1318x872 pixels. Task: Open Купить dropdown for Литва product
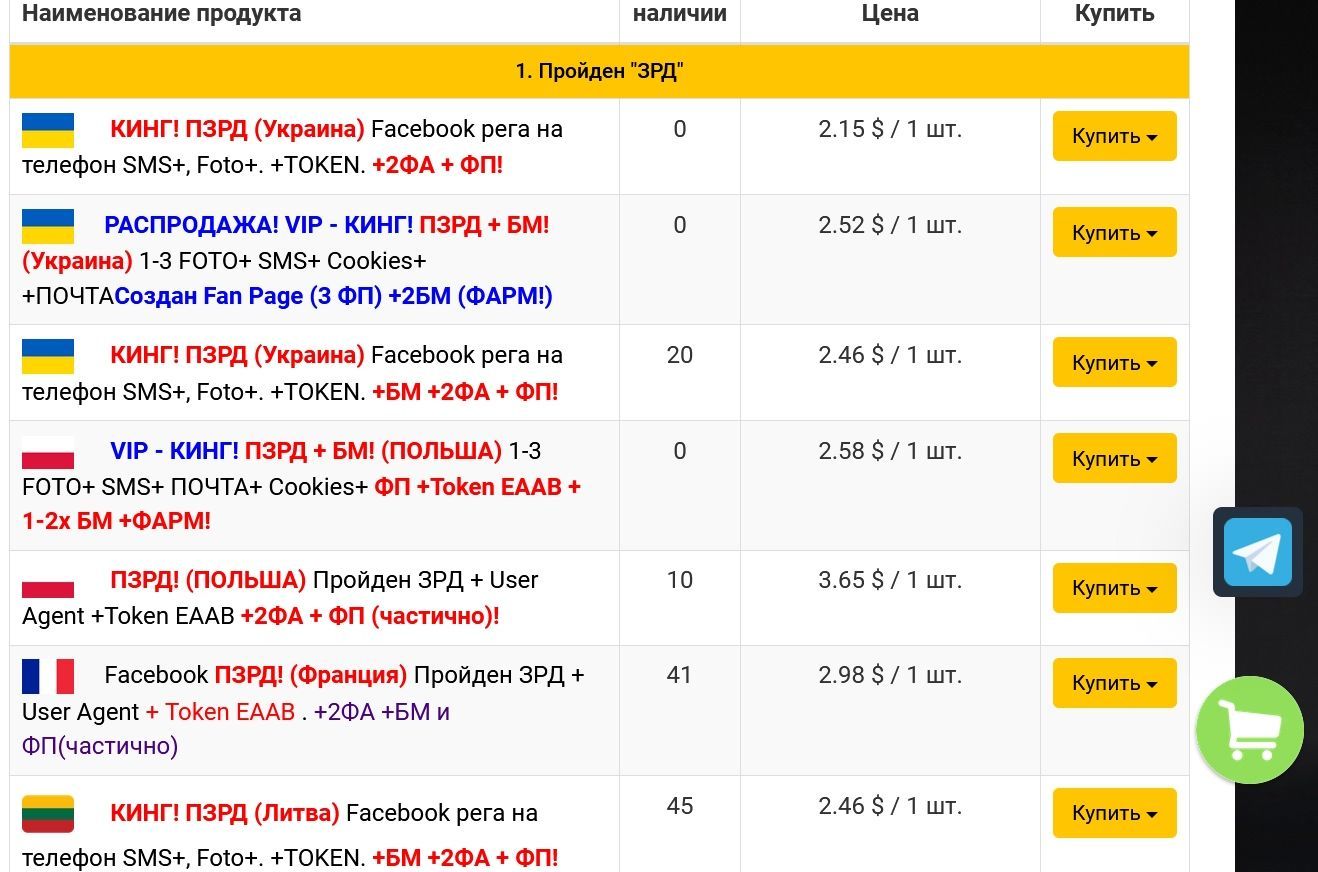pos(1114,813)
